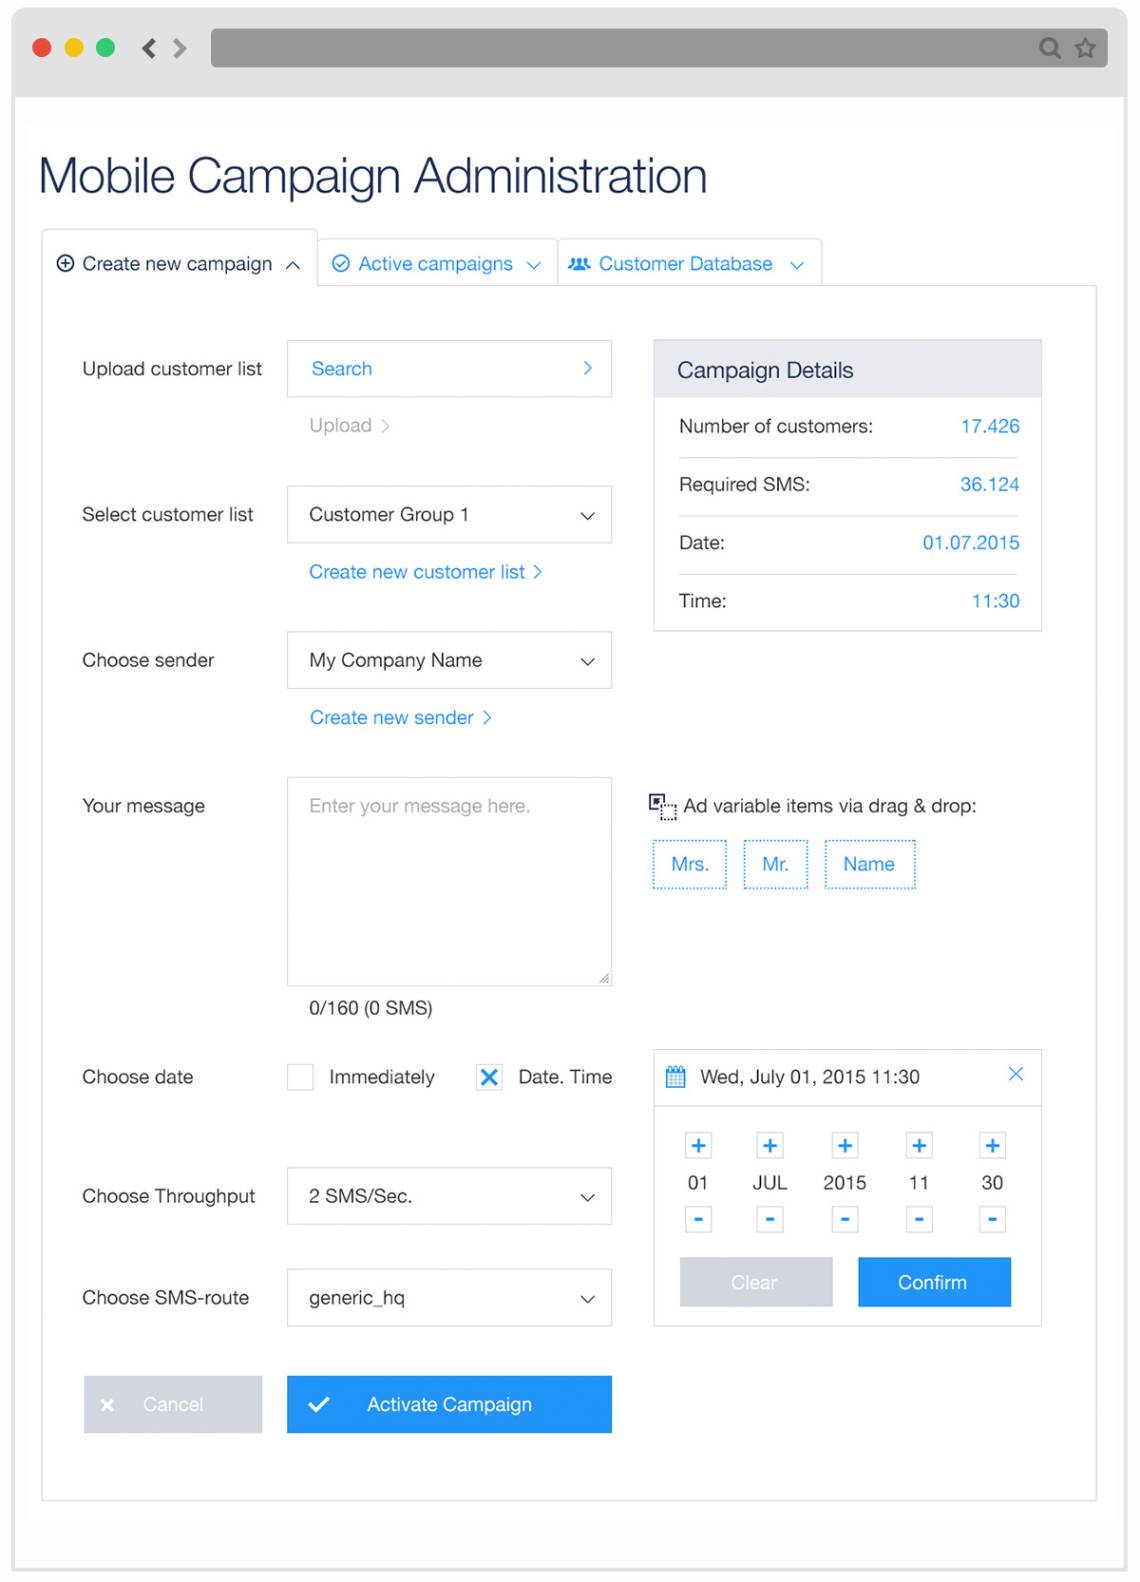Open the Customer Database tab

pyautogui.click(x=686, y=264)
